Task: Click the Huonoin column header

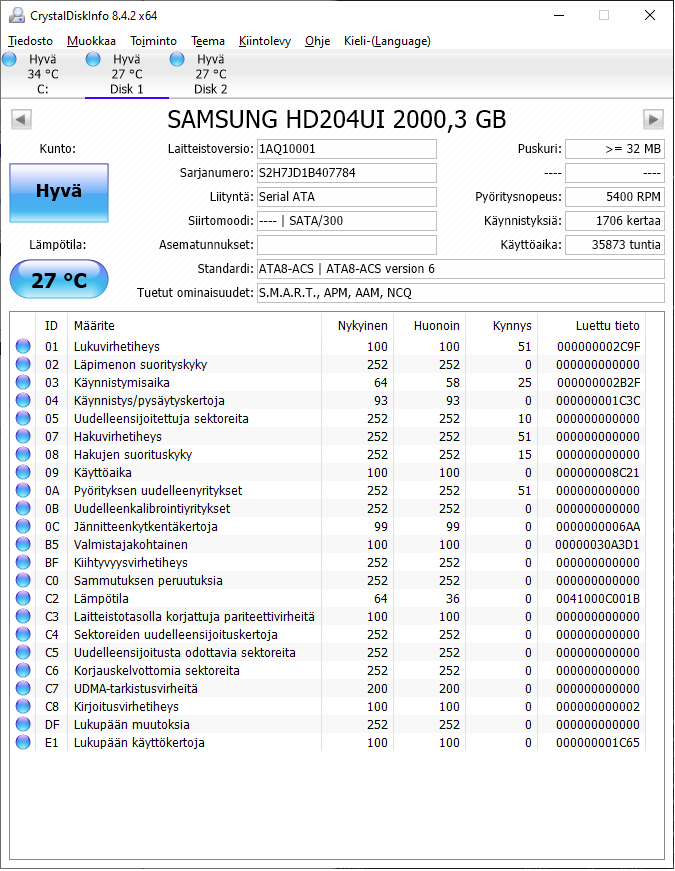Action: coord(429,326)
